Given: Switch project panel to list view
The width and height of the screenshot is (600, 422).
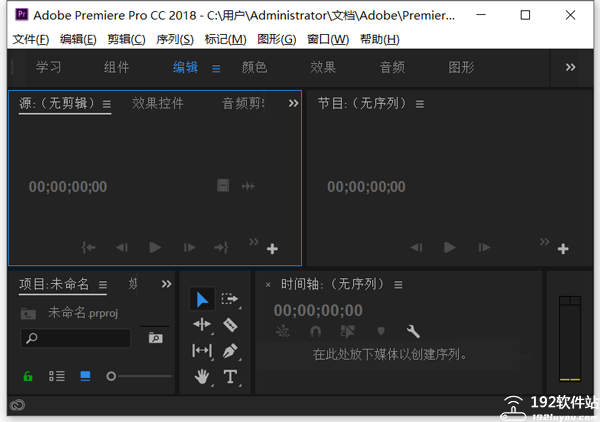Looking at the screenshot, I should click(x=57, y=376).
